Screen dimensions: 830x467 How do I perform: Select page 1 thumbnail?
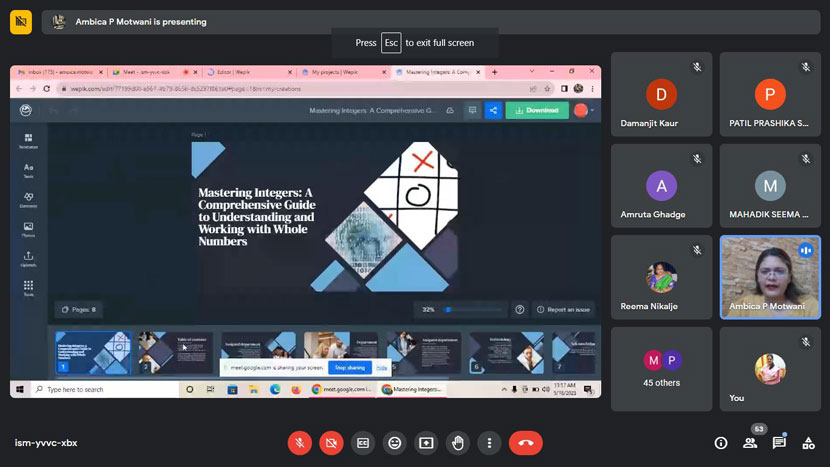click(93, 353)
